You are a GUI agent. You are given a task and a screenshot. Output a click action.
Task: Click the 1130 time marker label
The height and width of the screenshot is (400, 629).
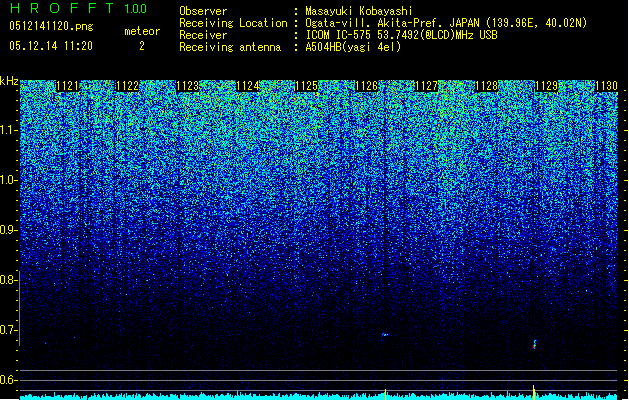(x=606, y=86)
